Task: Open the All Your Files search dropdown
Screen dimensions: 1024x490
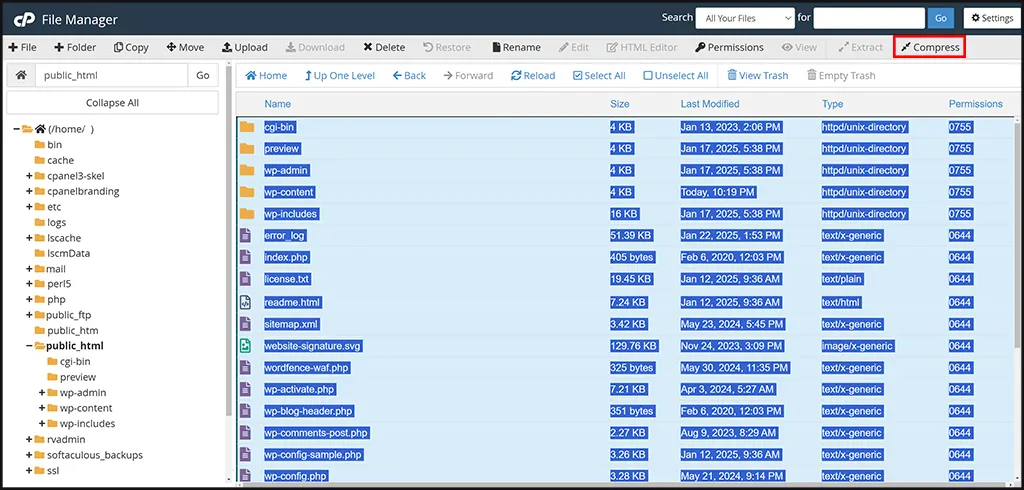Action: (x=745, y=18)
